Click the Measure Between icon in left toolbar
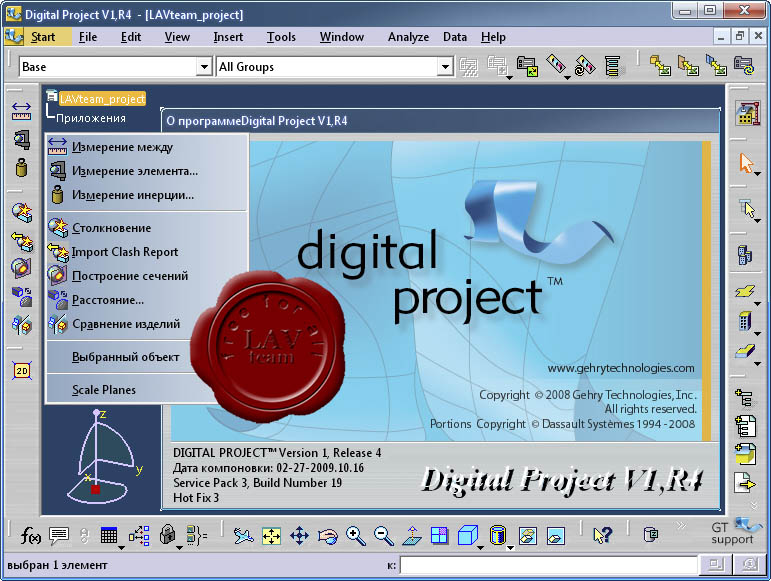771x581 pixels. click(x=21, y=111)
